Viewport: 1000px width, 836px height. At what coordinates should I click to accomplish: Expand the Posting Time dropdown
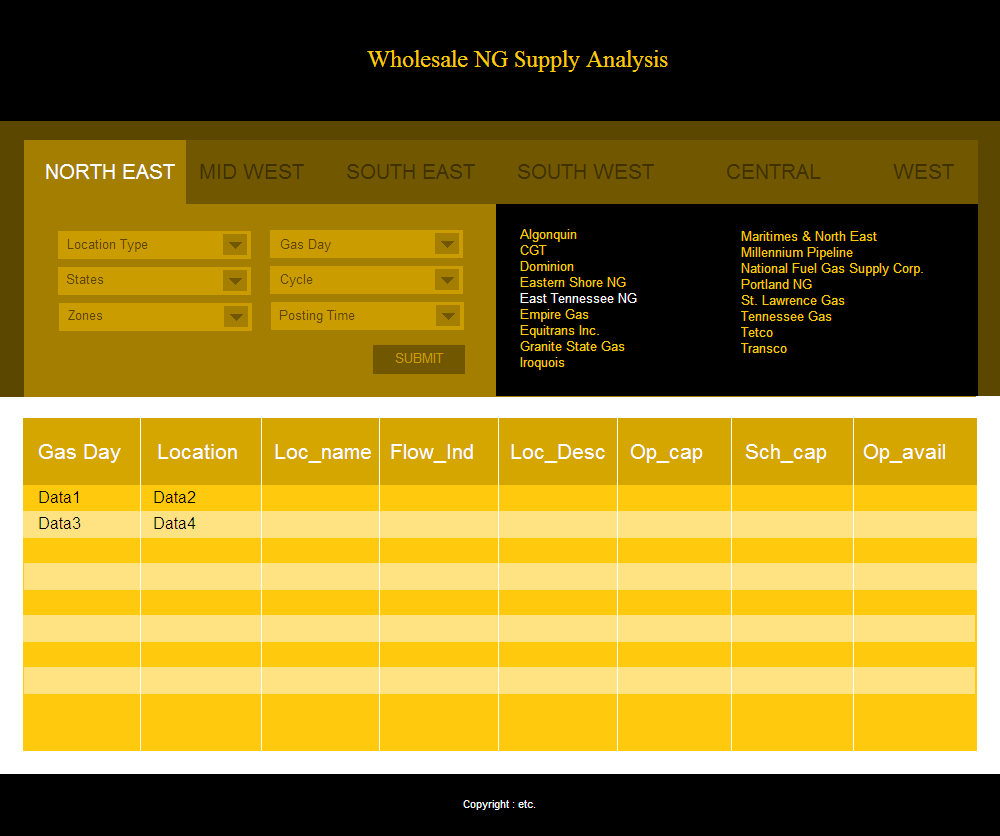(367, 316)
